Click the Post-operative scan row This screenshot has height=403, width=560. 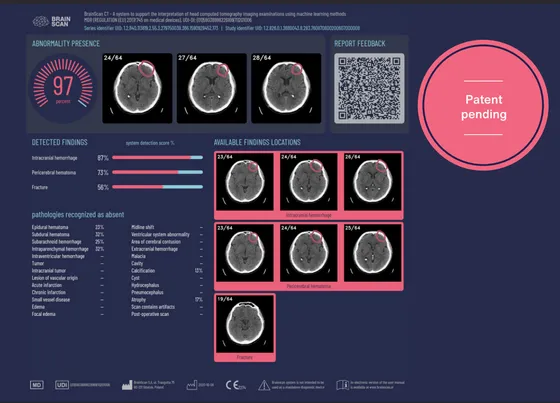click(167, 314)
